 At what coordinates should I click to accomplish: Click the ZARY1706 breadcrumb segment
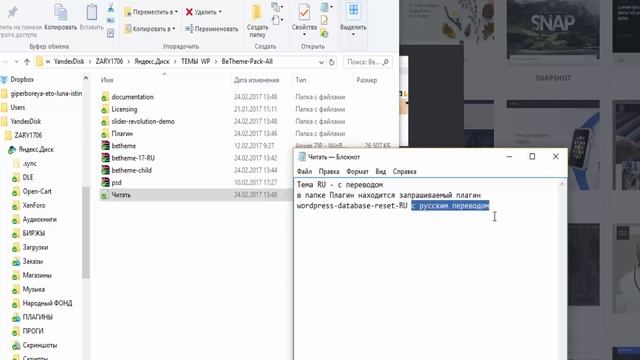109,62
